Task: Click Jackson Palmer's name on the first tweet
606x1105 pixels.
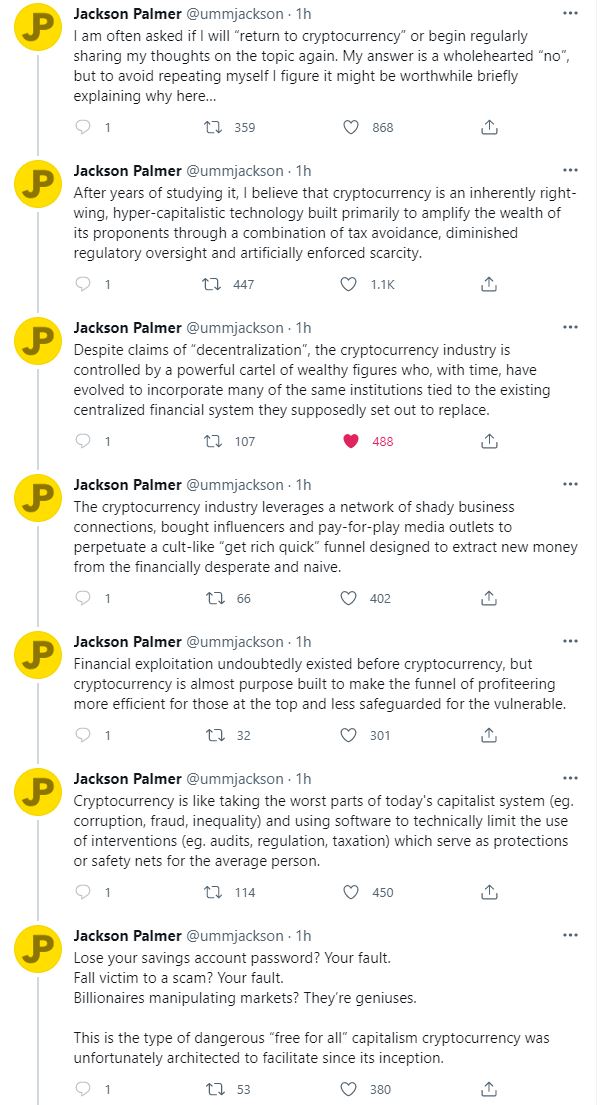Action: point(125,15)
